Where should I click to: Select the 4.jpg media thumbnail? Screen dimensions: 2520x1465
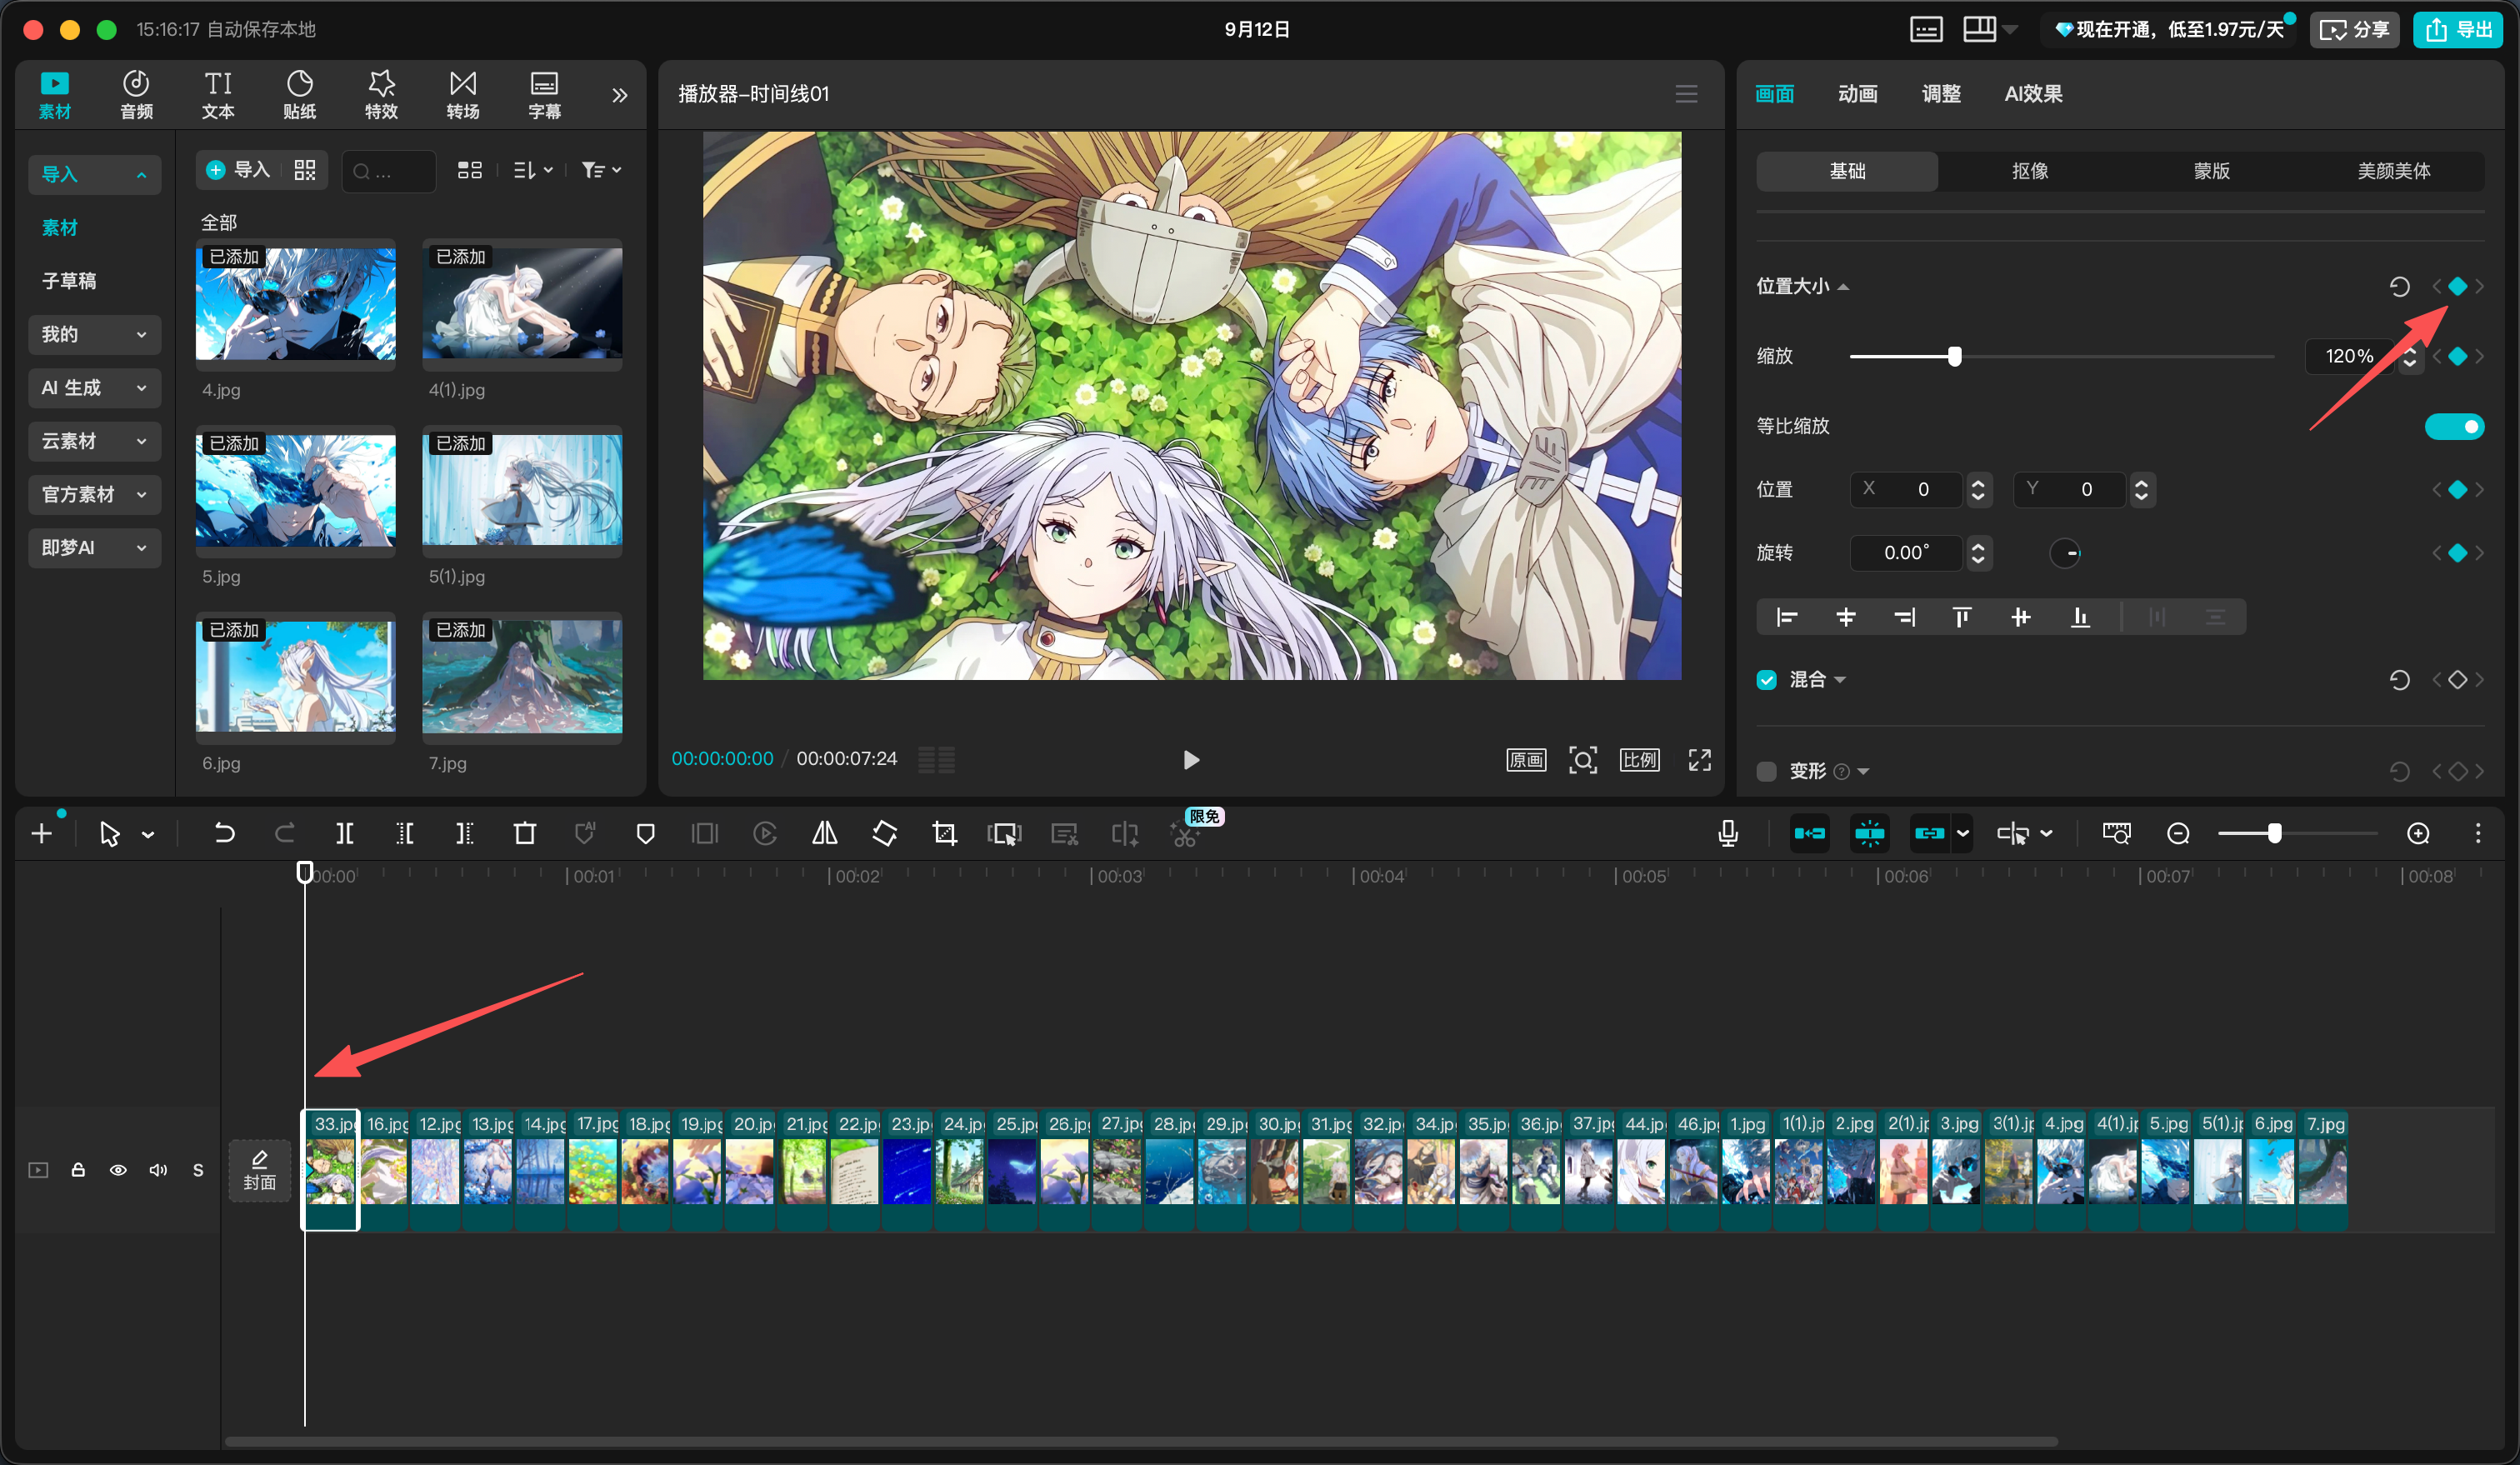(x=296, y=304)
